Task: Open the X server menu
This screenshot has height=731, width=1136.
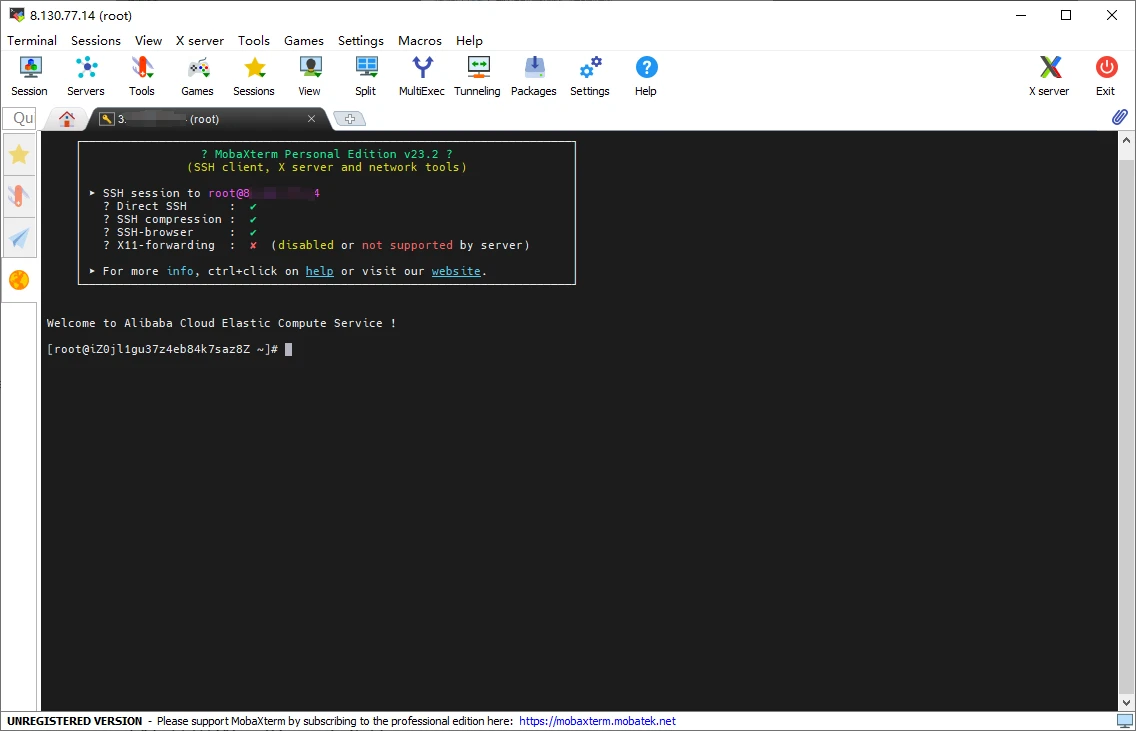Action: click(200, 41)
